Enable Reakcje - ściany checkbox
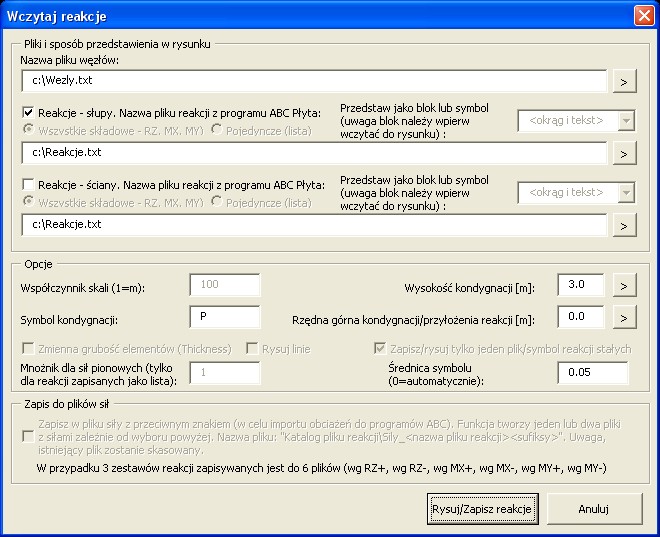 (27, 185)
